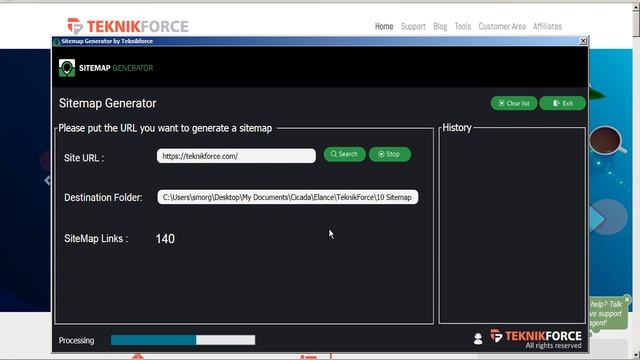The image size is (640, 360).
Task: Click the SiteMap Links count 140
Action: (165, 239)
